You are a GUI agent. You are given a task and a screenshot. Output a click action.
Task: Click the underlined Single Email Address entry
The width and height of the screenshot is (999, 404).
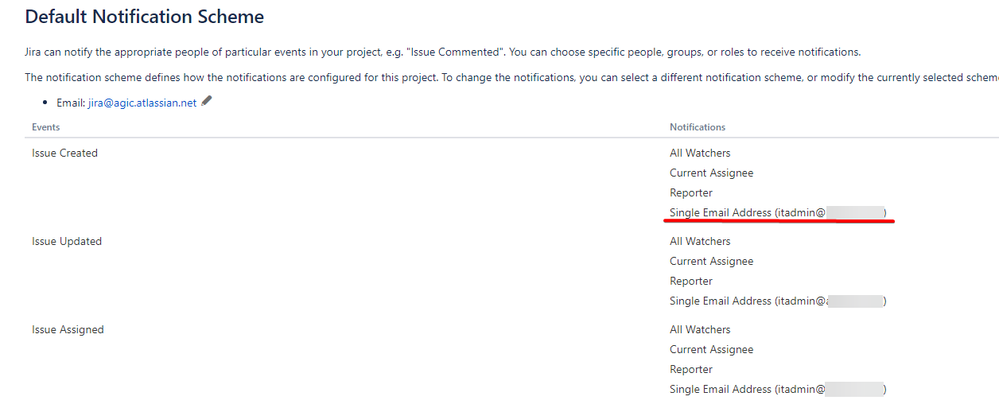(777, 212)
